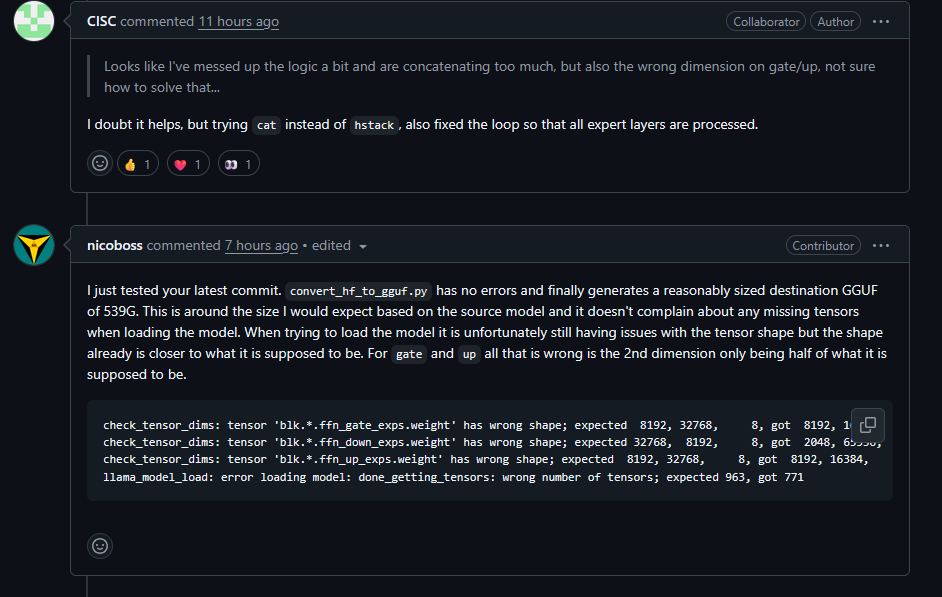Click the 'llama_model_load: error loading model' line

point(453,477)
